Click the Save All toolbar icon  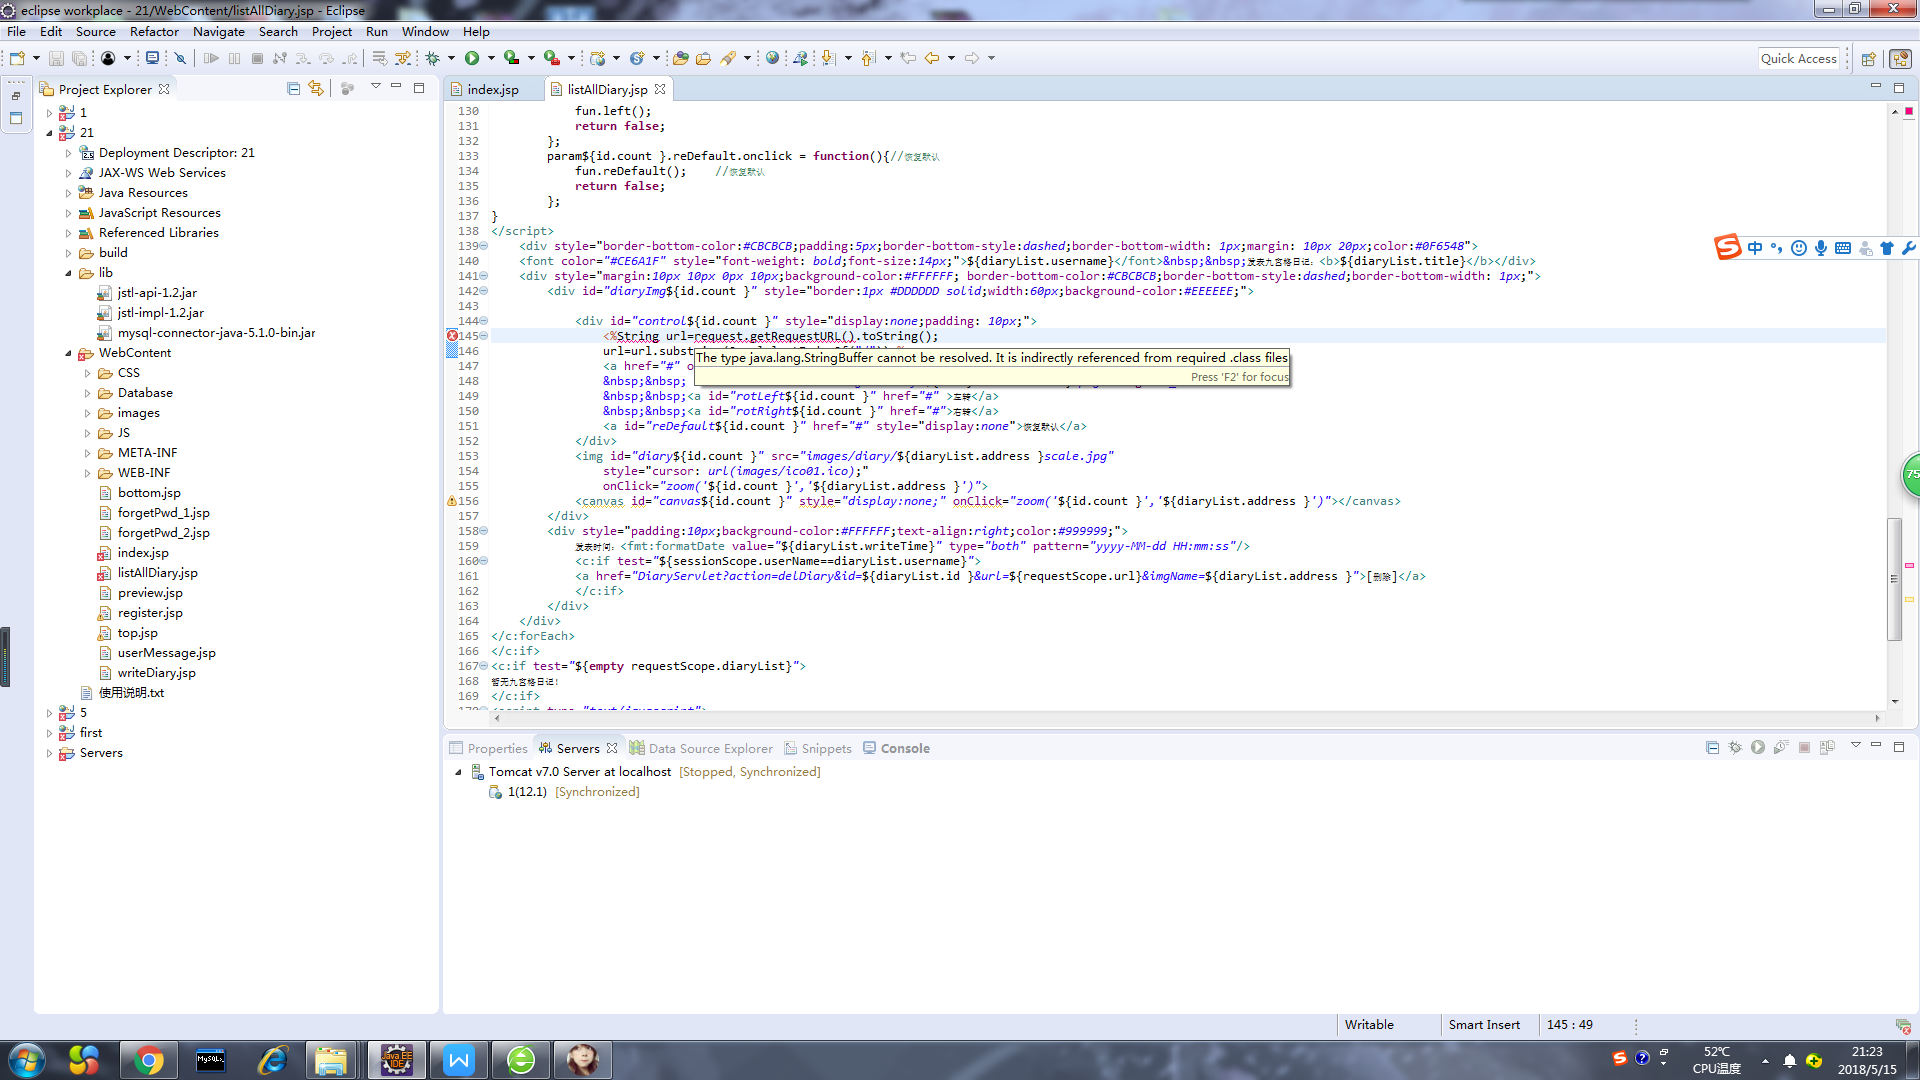coord(79,58)
